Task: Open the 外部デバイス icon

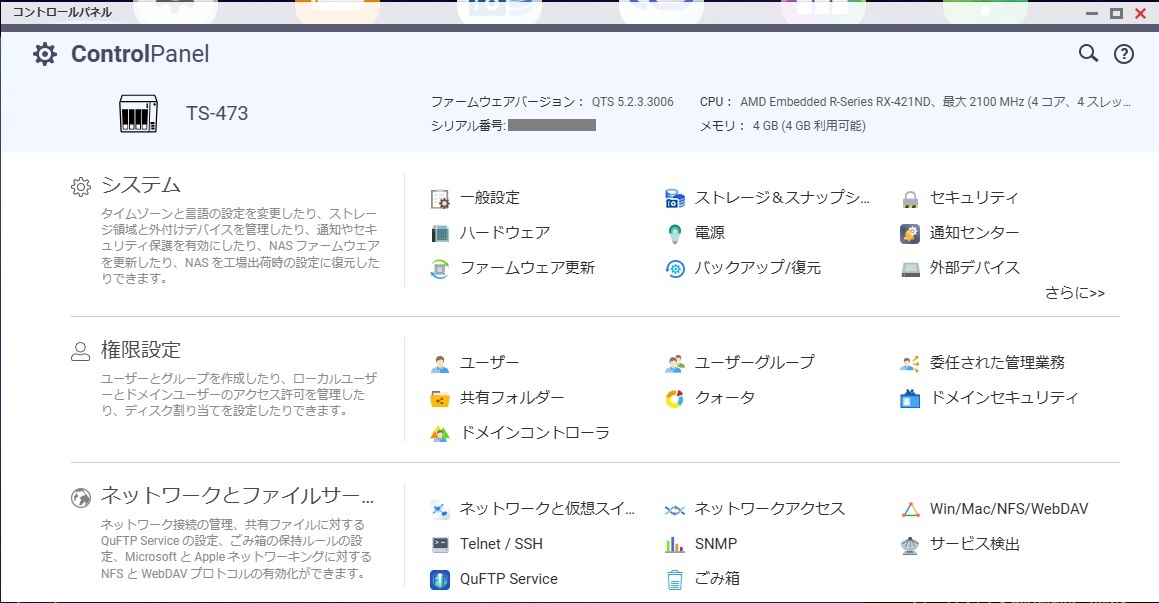Action: click(x=910, y=268)
